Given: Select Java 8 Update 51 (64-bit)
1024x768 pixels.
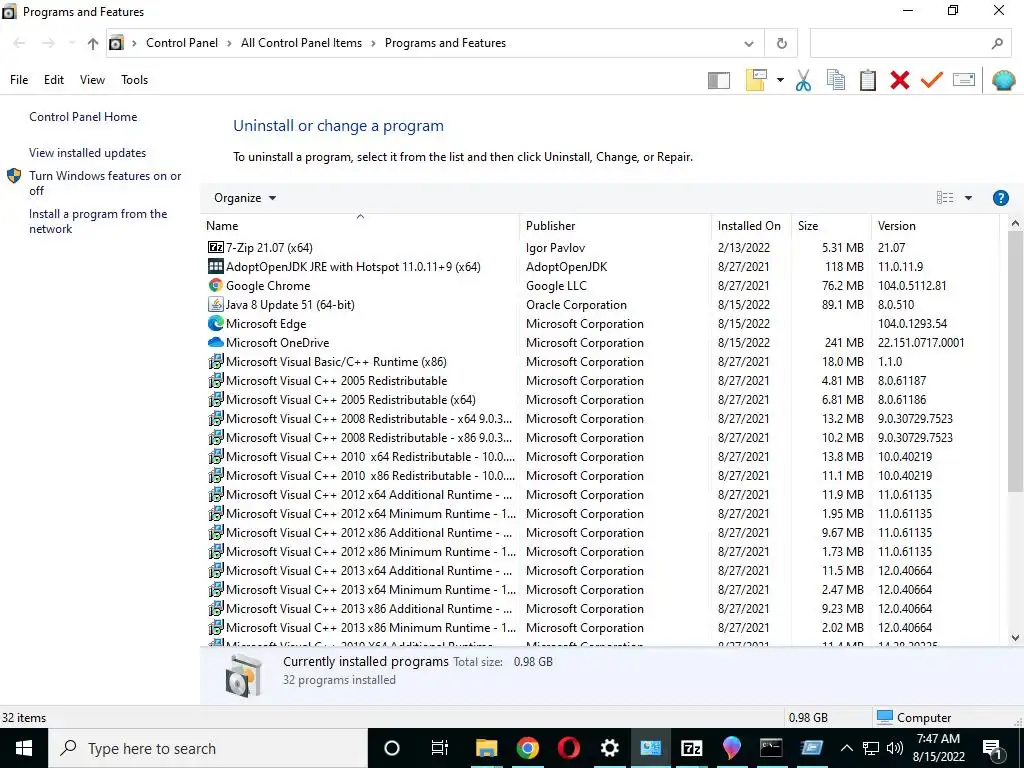Looking at the screenshot, I should 601,304.
